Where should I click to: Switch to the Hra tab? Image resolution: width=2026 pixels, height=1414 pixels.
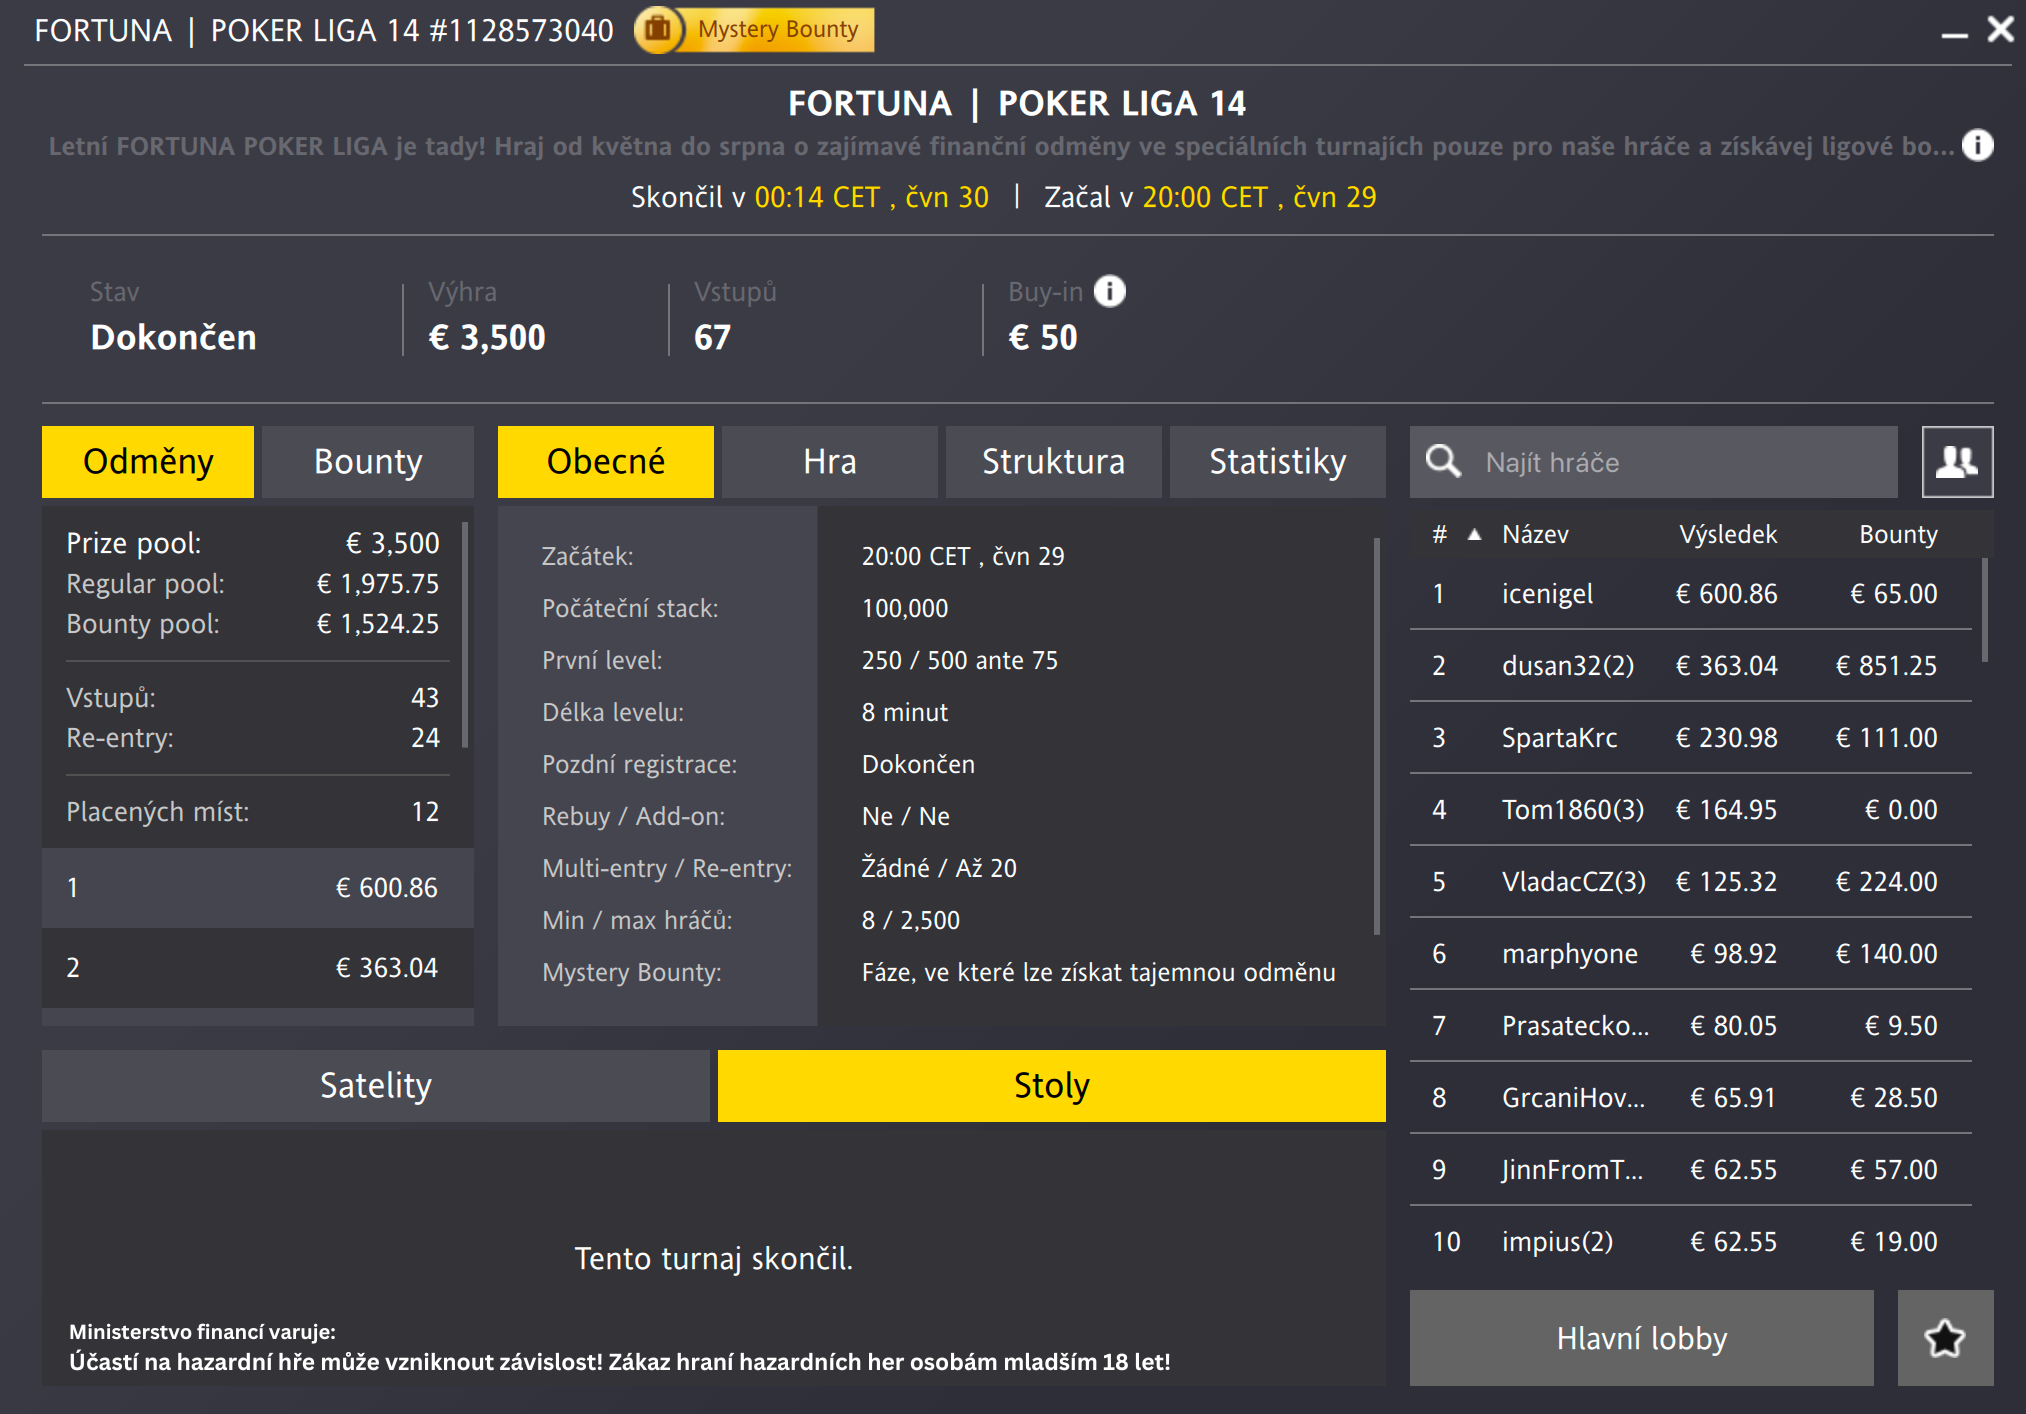[829, 461]
